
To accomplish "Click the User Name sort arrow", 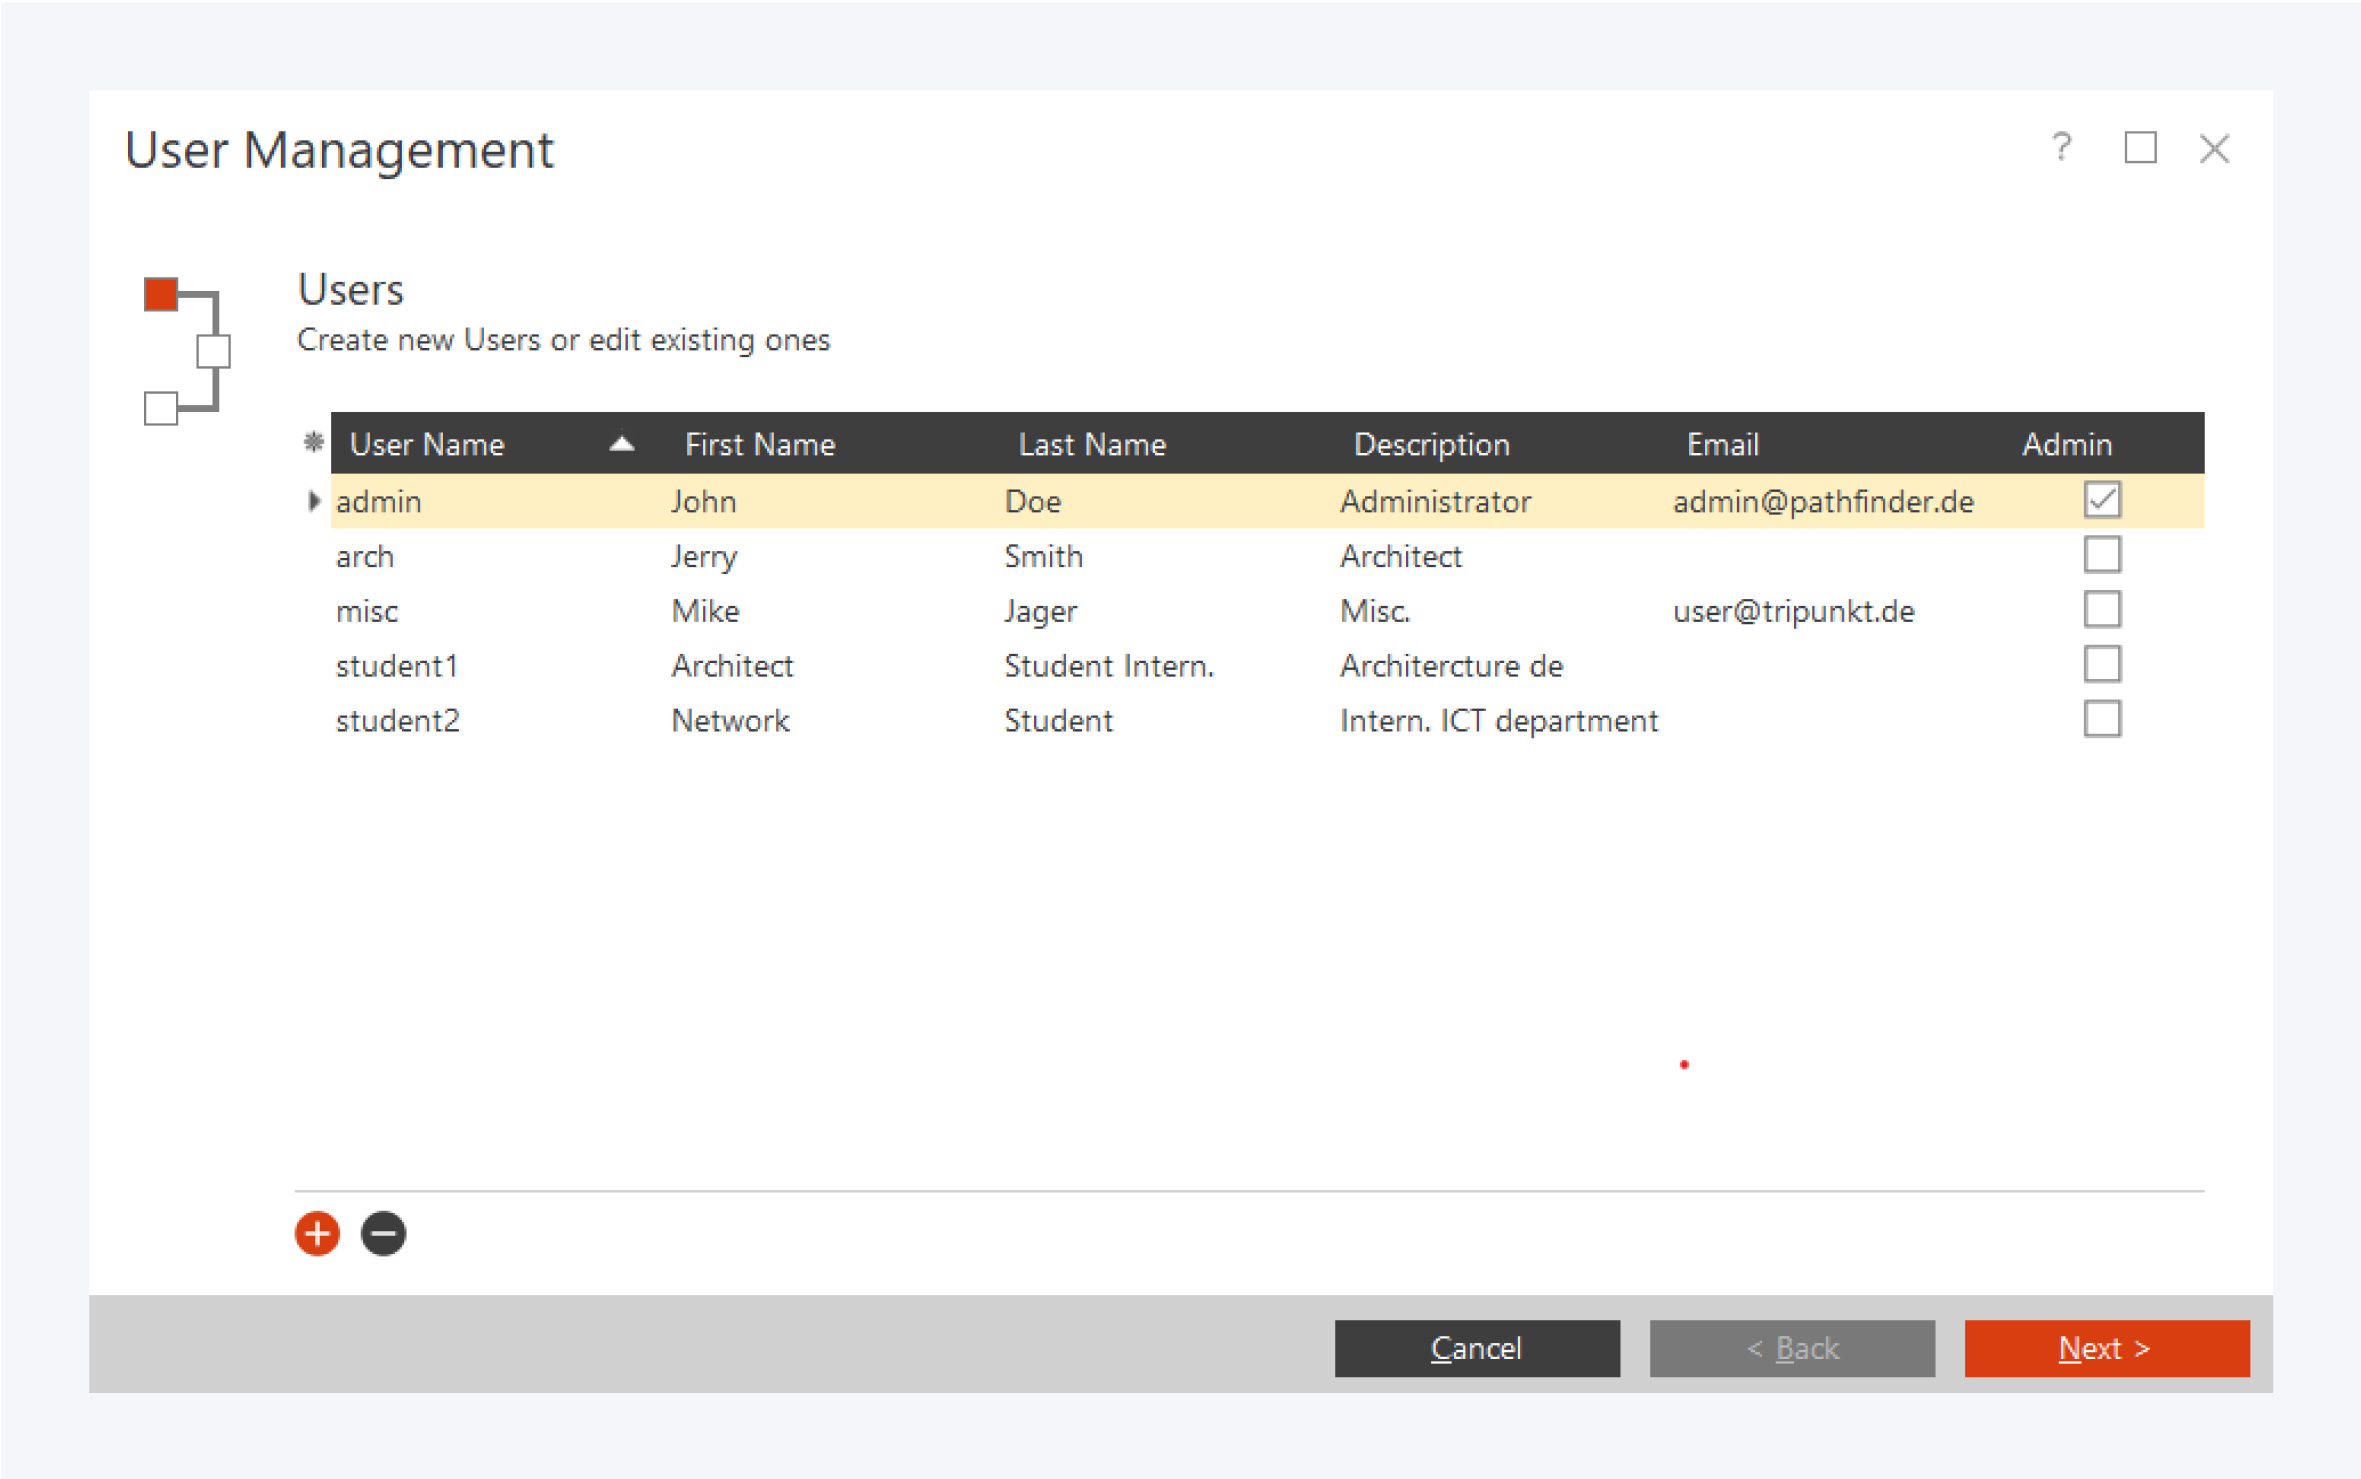I will tap(621, 444).
